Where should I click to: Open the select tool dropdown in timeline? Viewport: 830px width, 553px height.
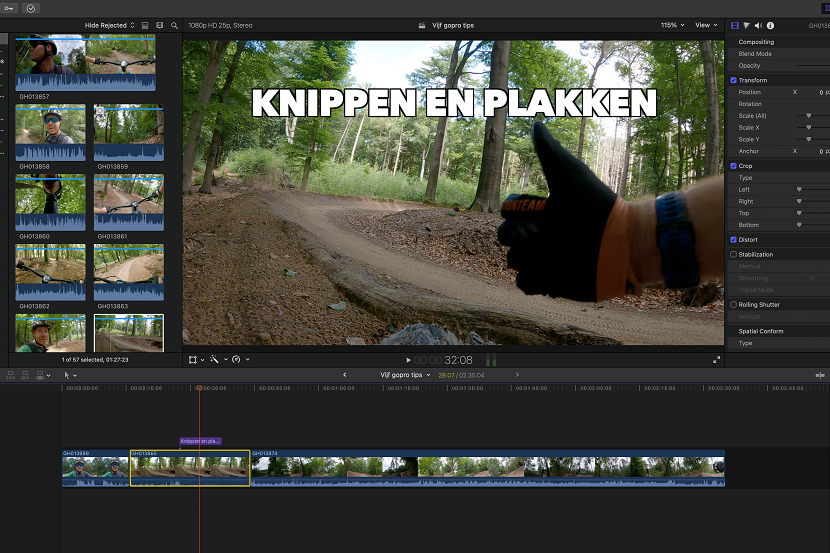coord(71,375)
